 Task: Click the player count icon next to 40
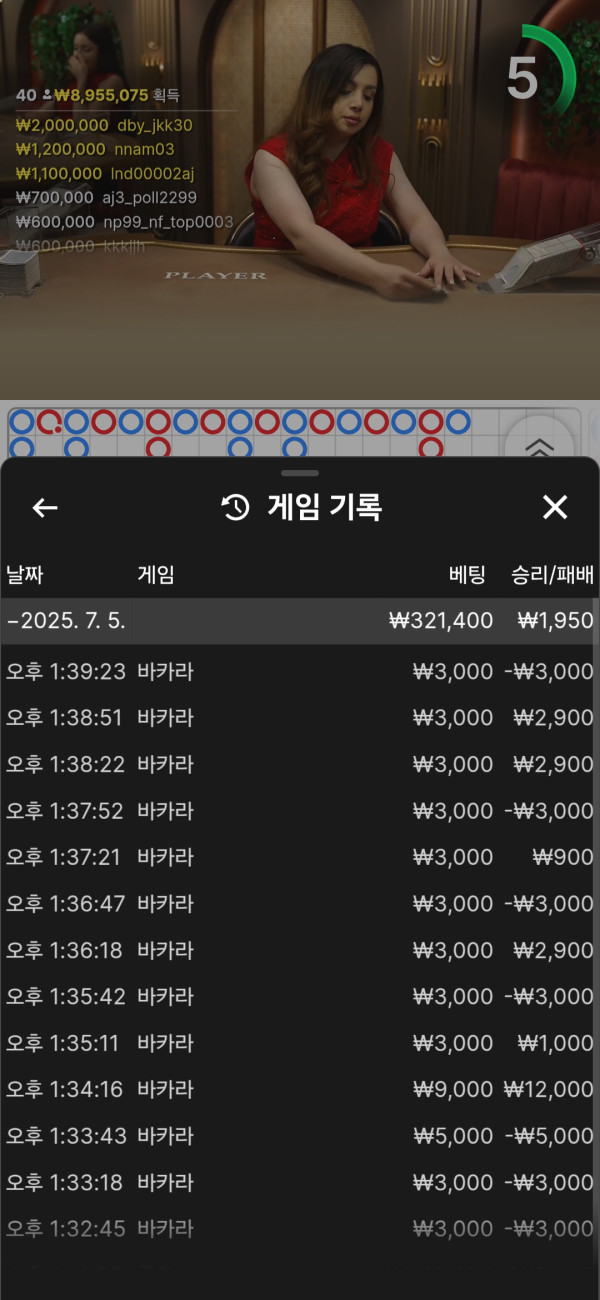coord(46,96)
